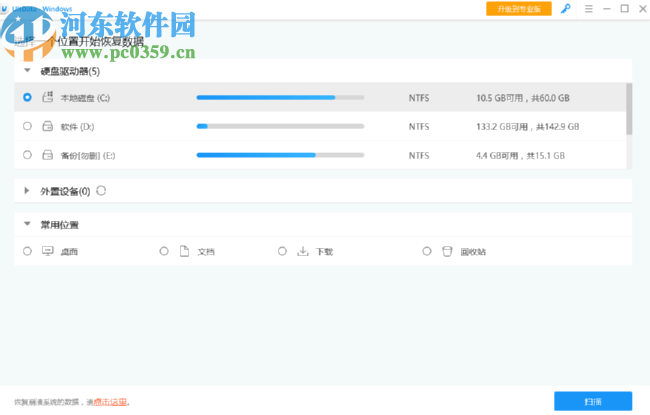650x415 pixels.
Task: Click the E drive disk icon
Action: click(48, 155)
